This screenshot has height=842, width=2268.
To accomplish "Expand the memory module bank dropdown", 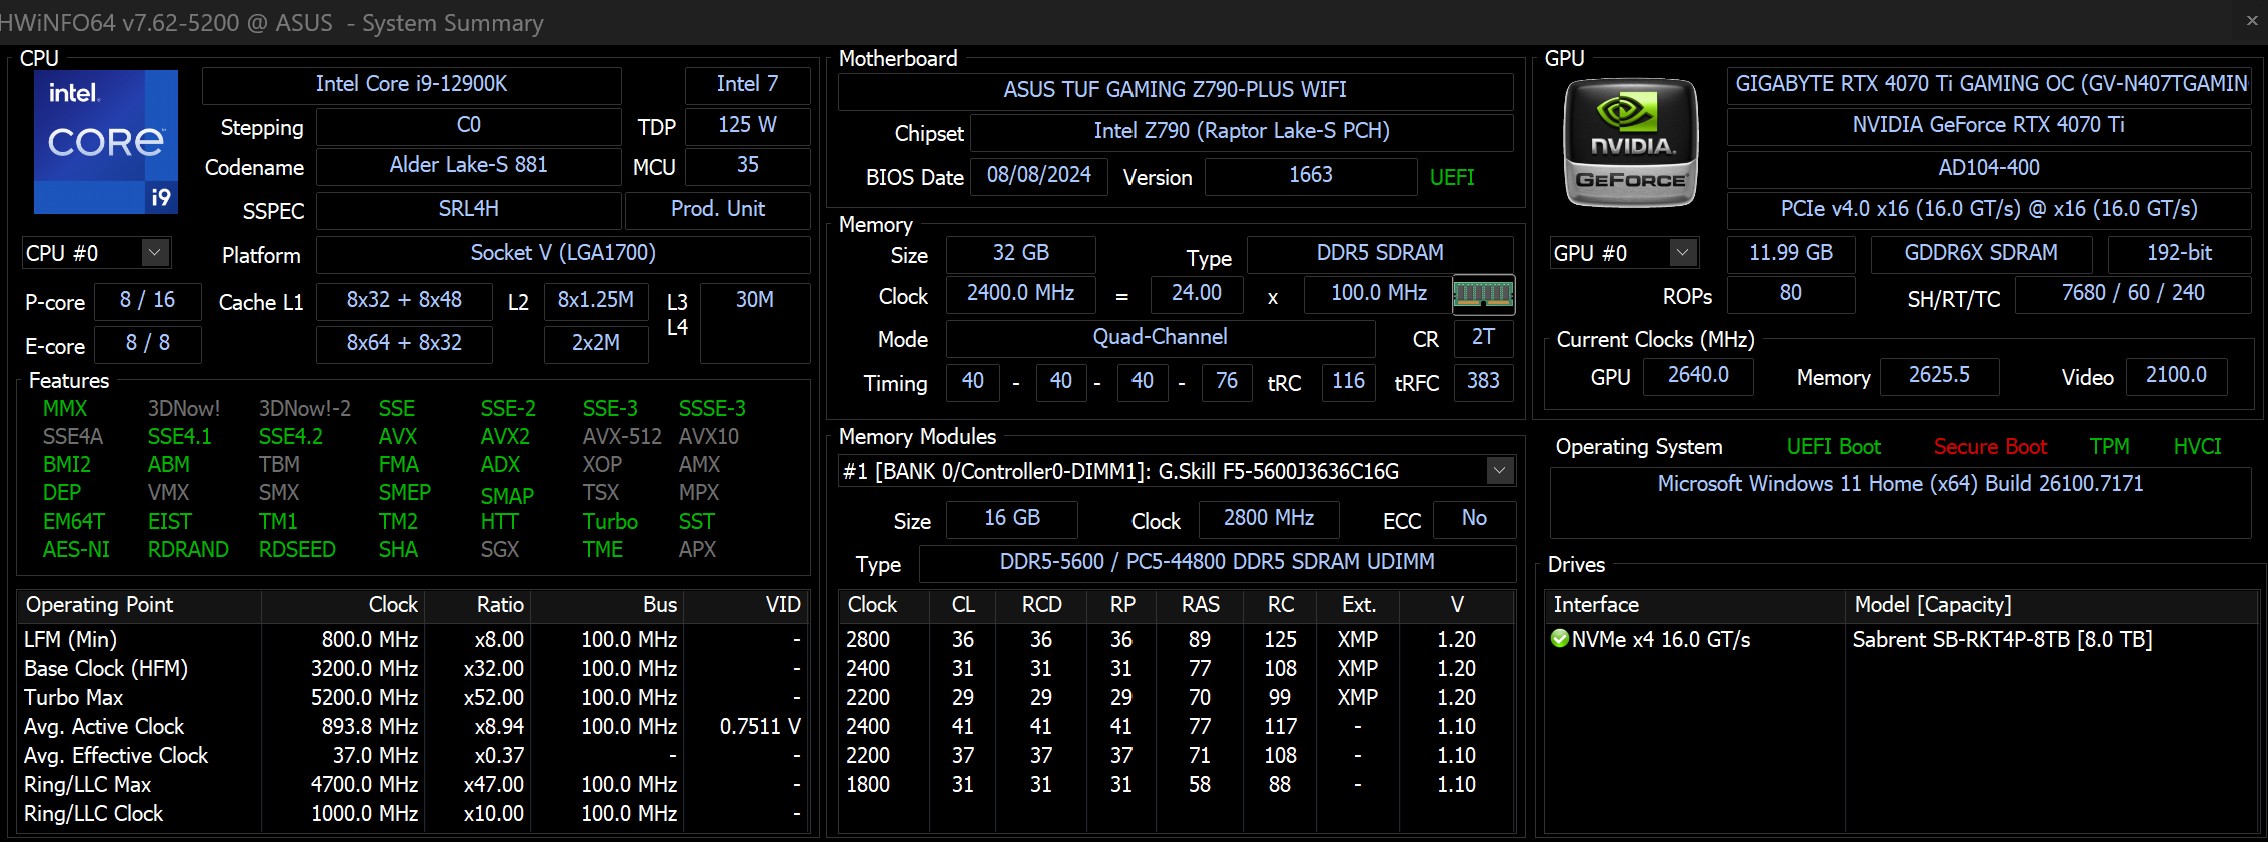I will point(1498,471).
